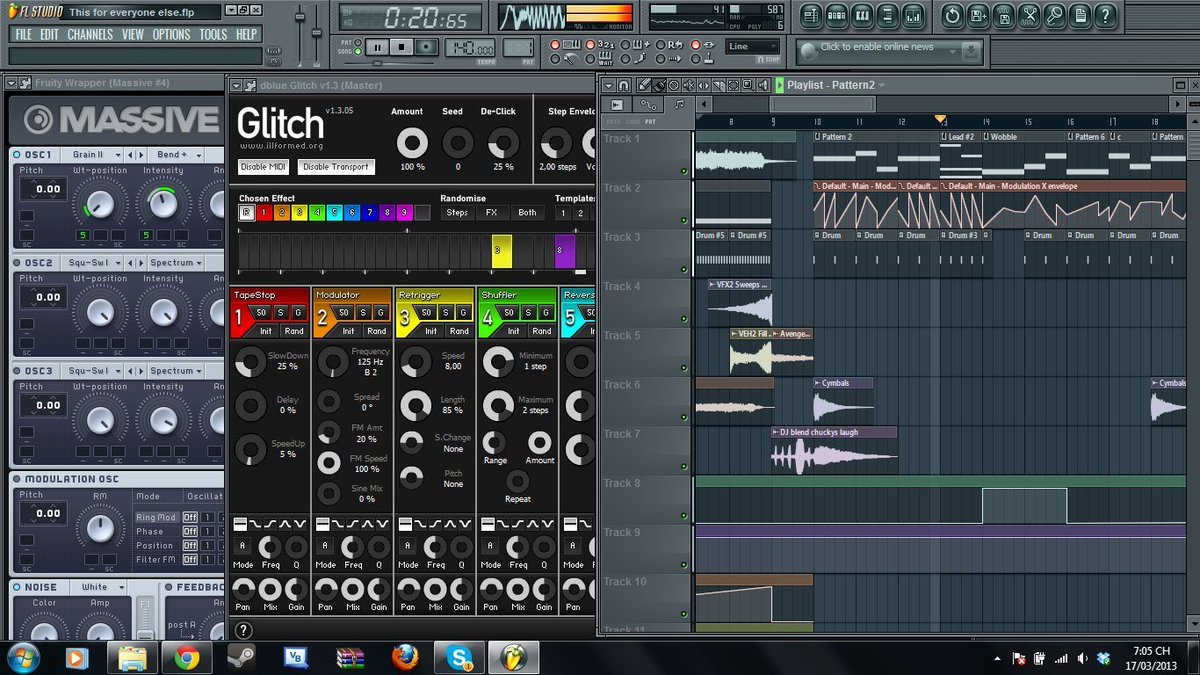Pause playback with the pause button
Screen dimensions: 1200x675
click(377, 47)
